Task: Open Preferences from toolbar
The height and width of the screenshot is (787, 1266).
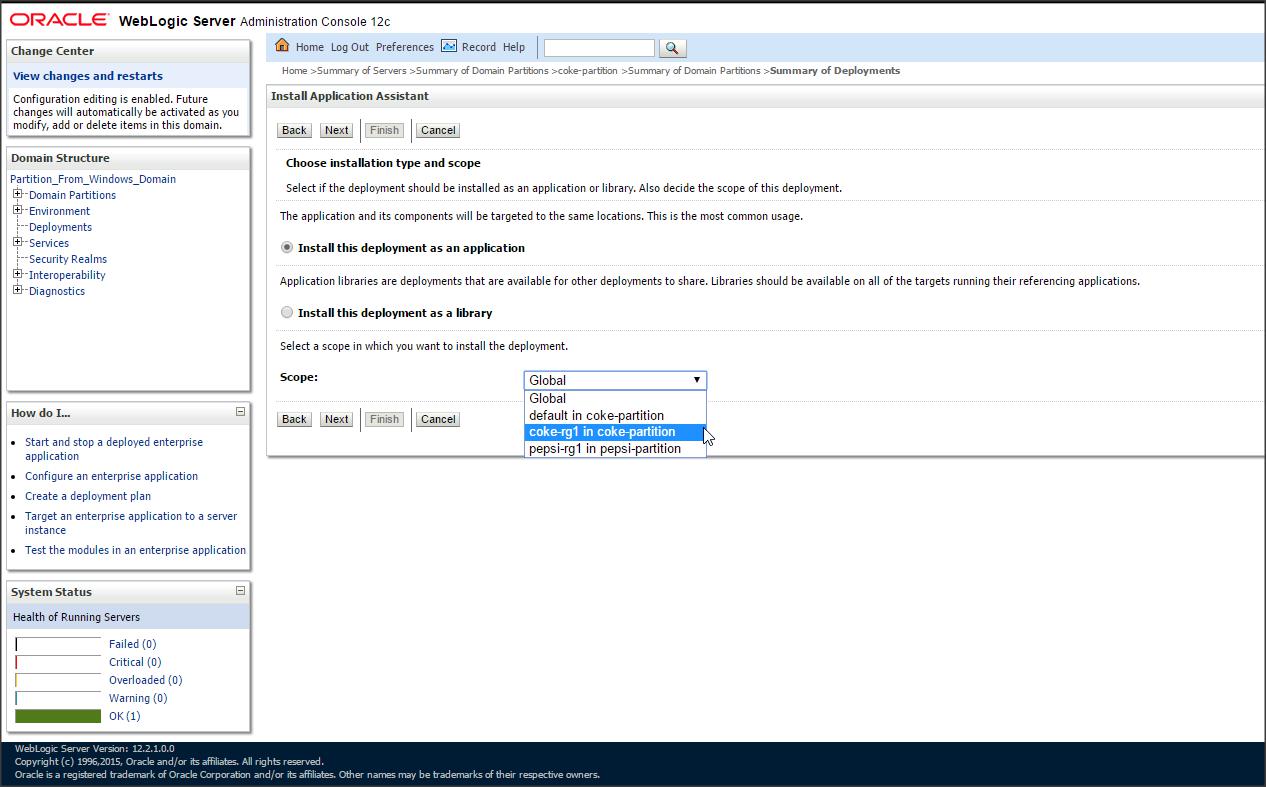Action: [x=405, y=47]
